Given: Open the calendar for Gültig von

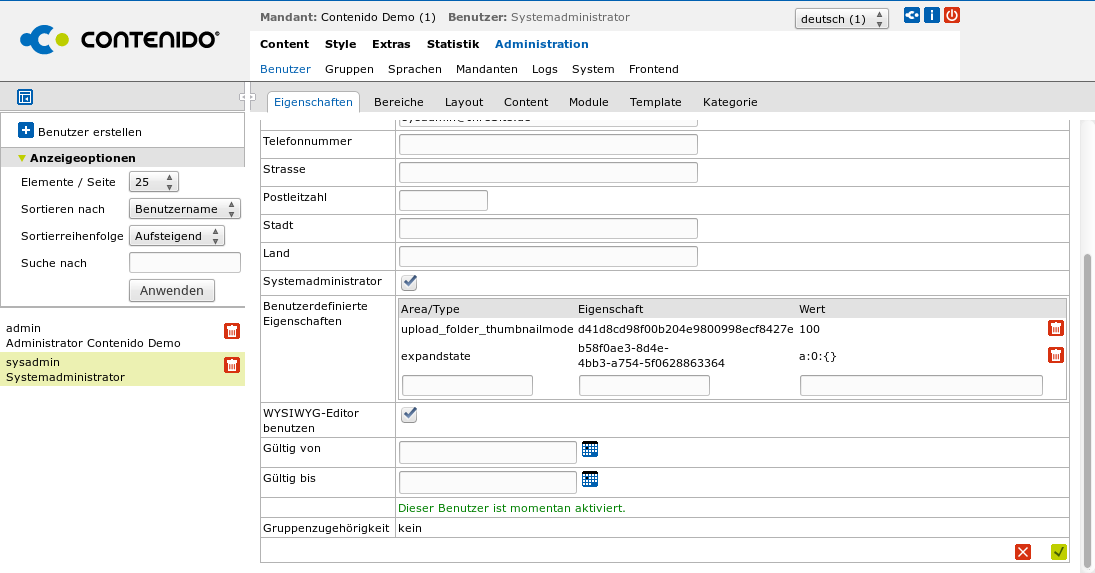Looking at the screenshot, I should (x=590, y=449).
